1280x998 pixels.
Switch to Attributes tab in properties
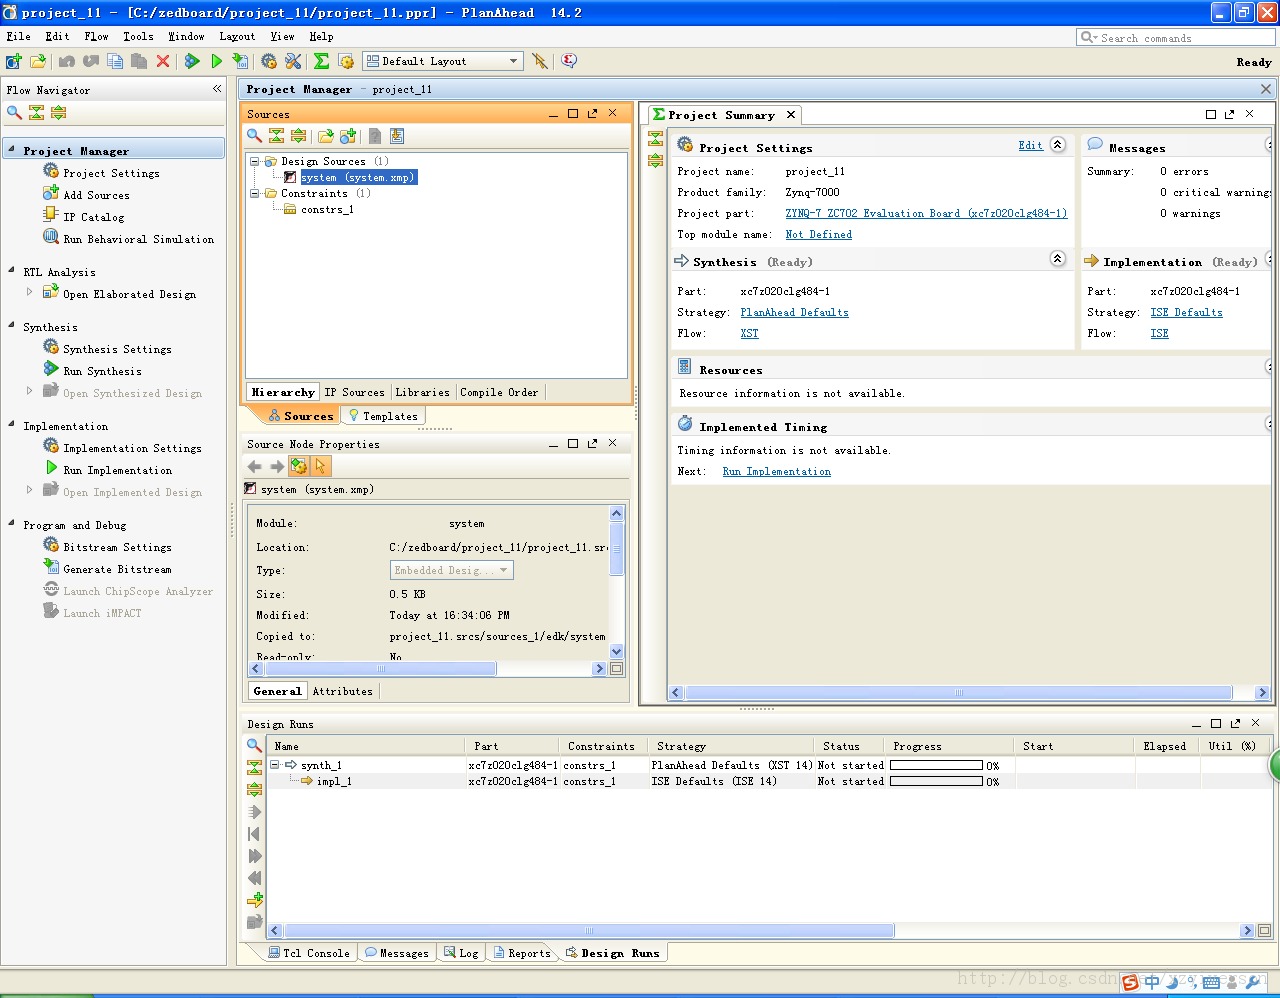coord(343,691)
